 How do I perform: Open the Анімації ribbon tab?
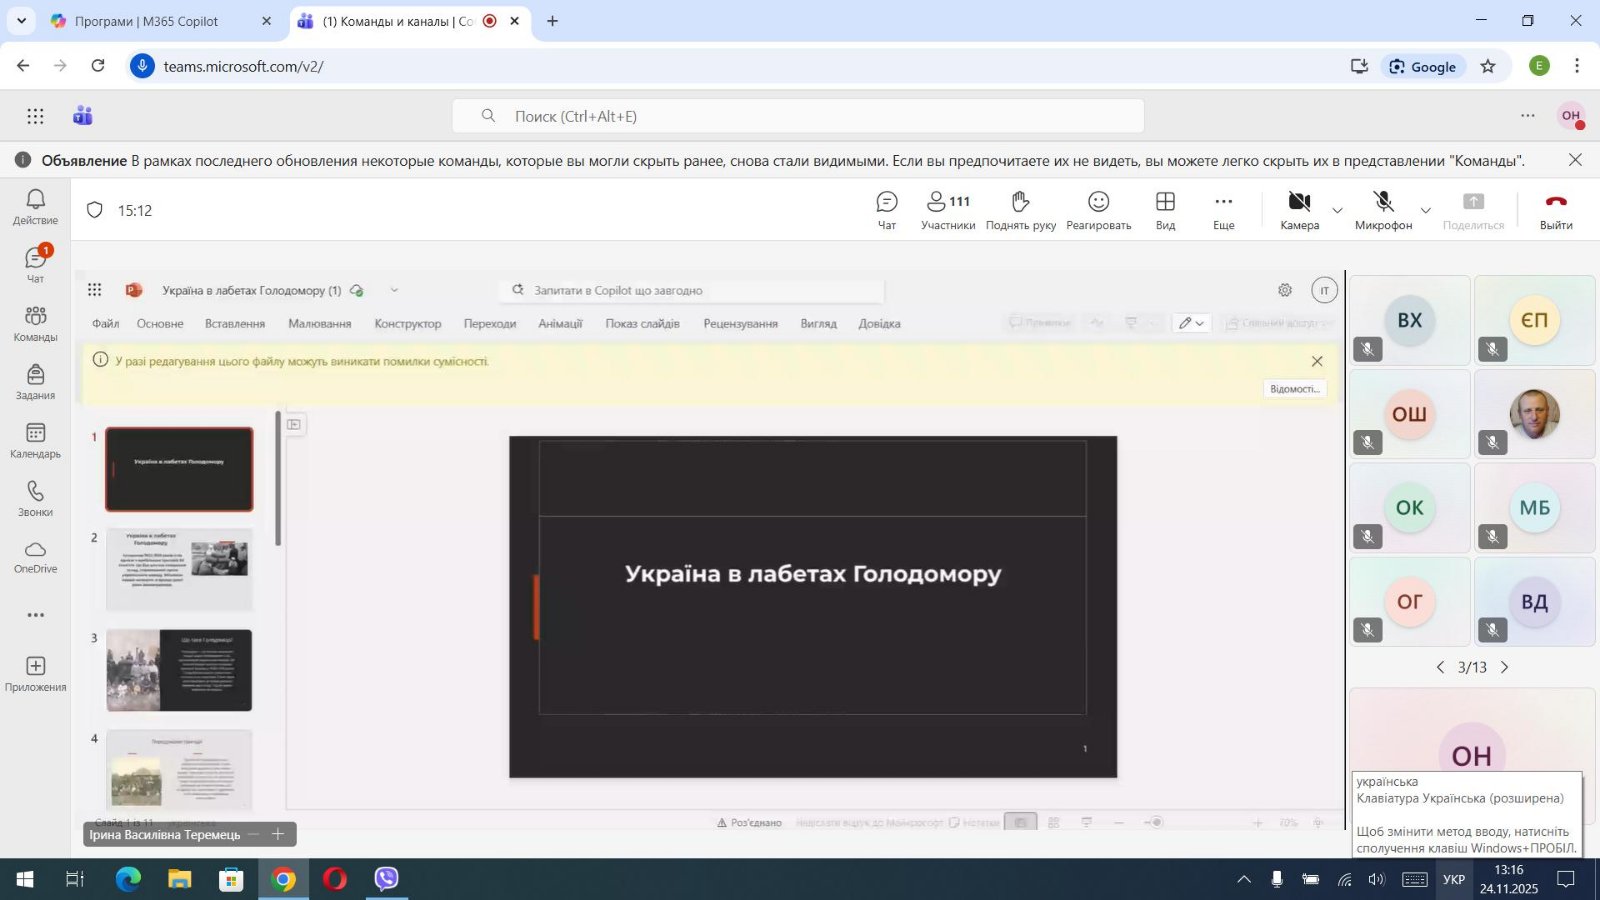click(x=560, y=324)
